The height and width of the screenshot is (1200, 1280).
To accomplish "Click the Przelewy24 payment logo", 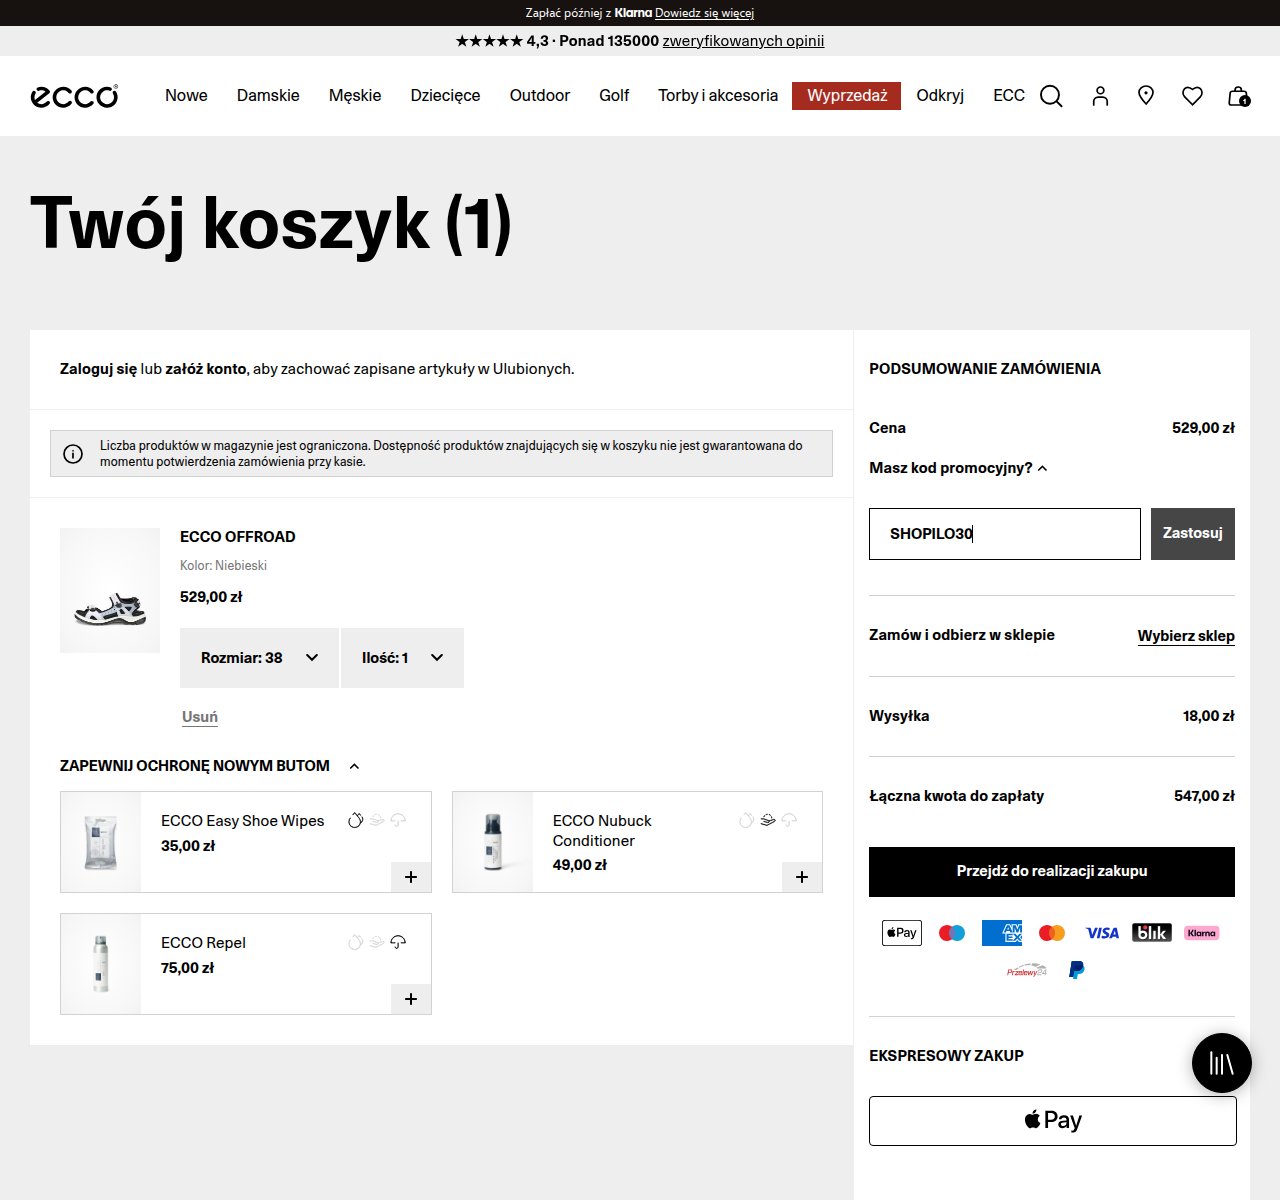I will click(x=1026, y=970).
